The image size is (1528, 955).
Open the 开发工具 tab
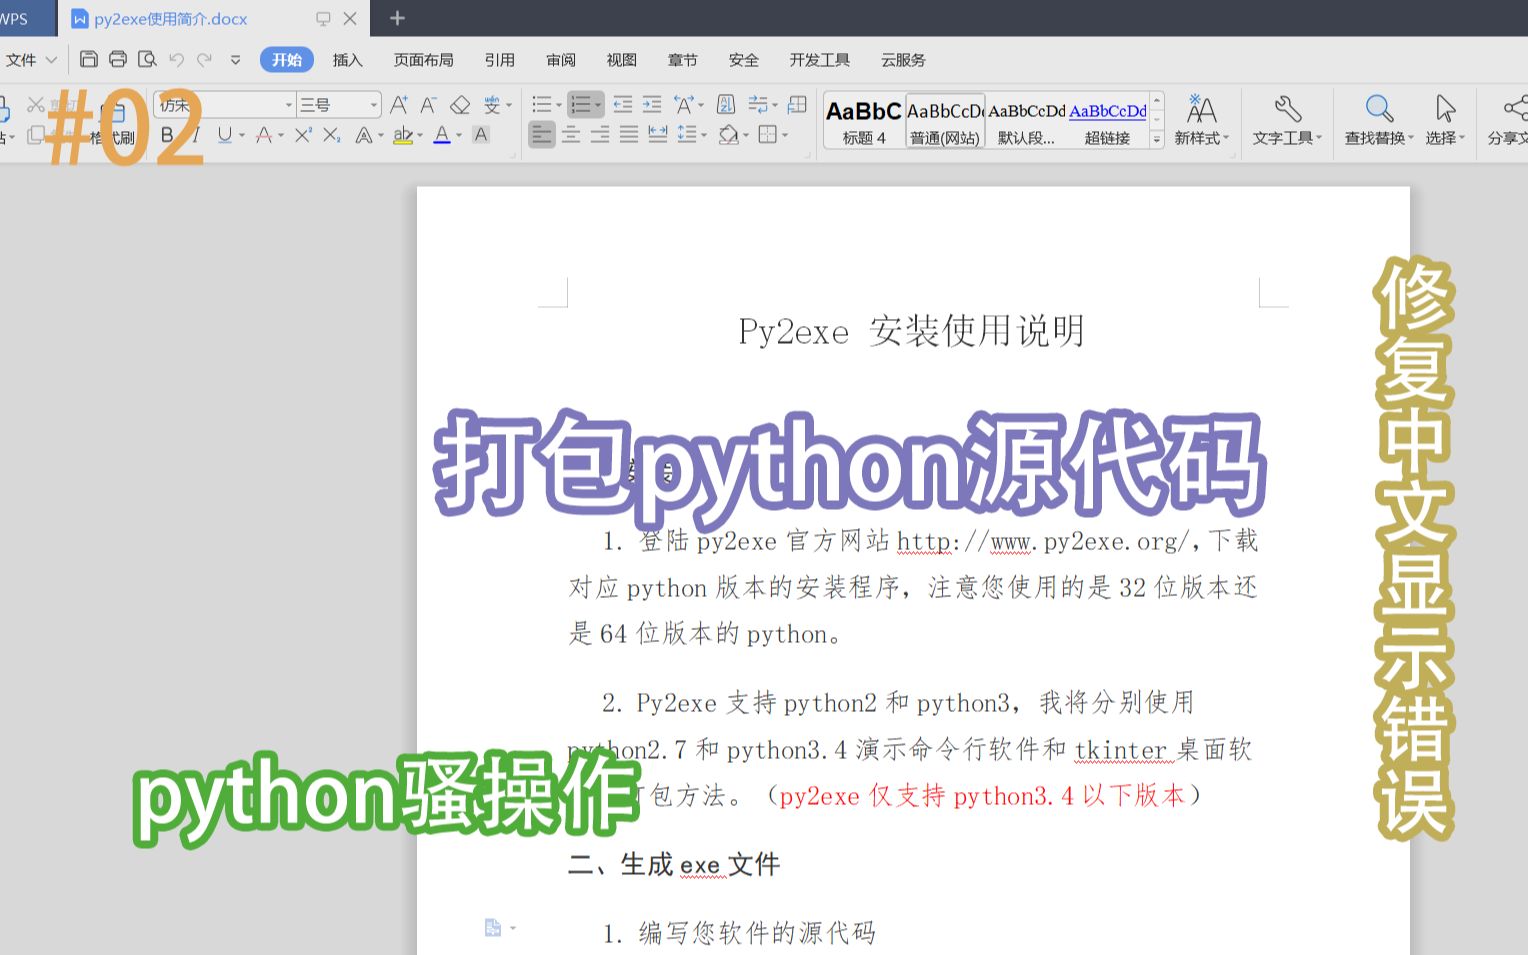(x=819, y=60)
